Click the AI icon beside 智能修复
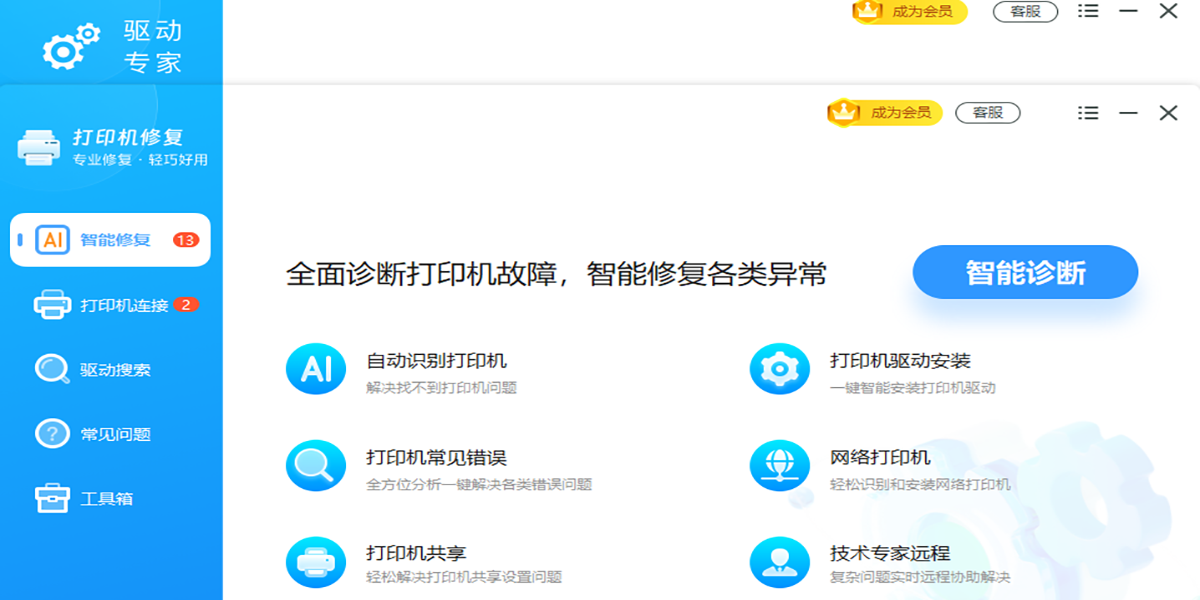The width and height of the screenshot is (1200, 600). coord(52,240)
